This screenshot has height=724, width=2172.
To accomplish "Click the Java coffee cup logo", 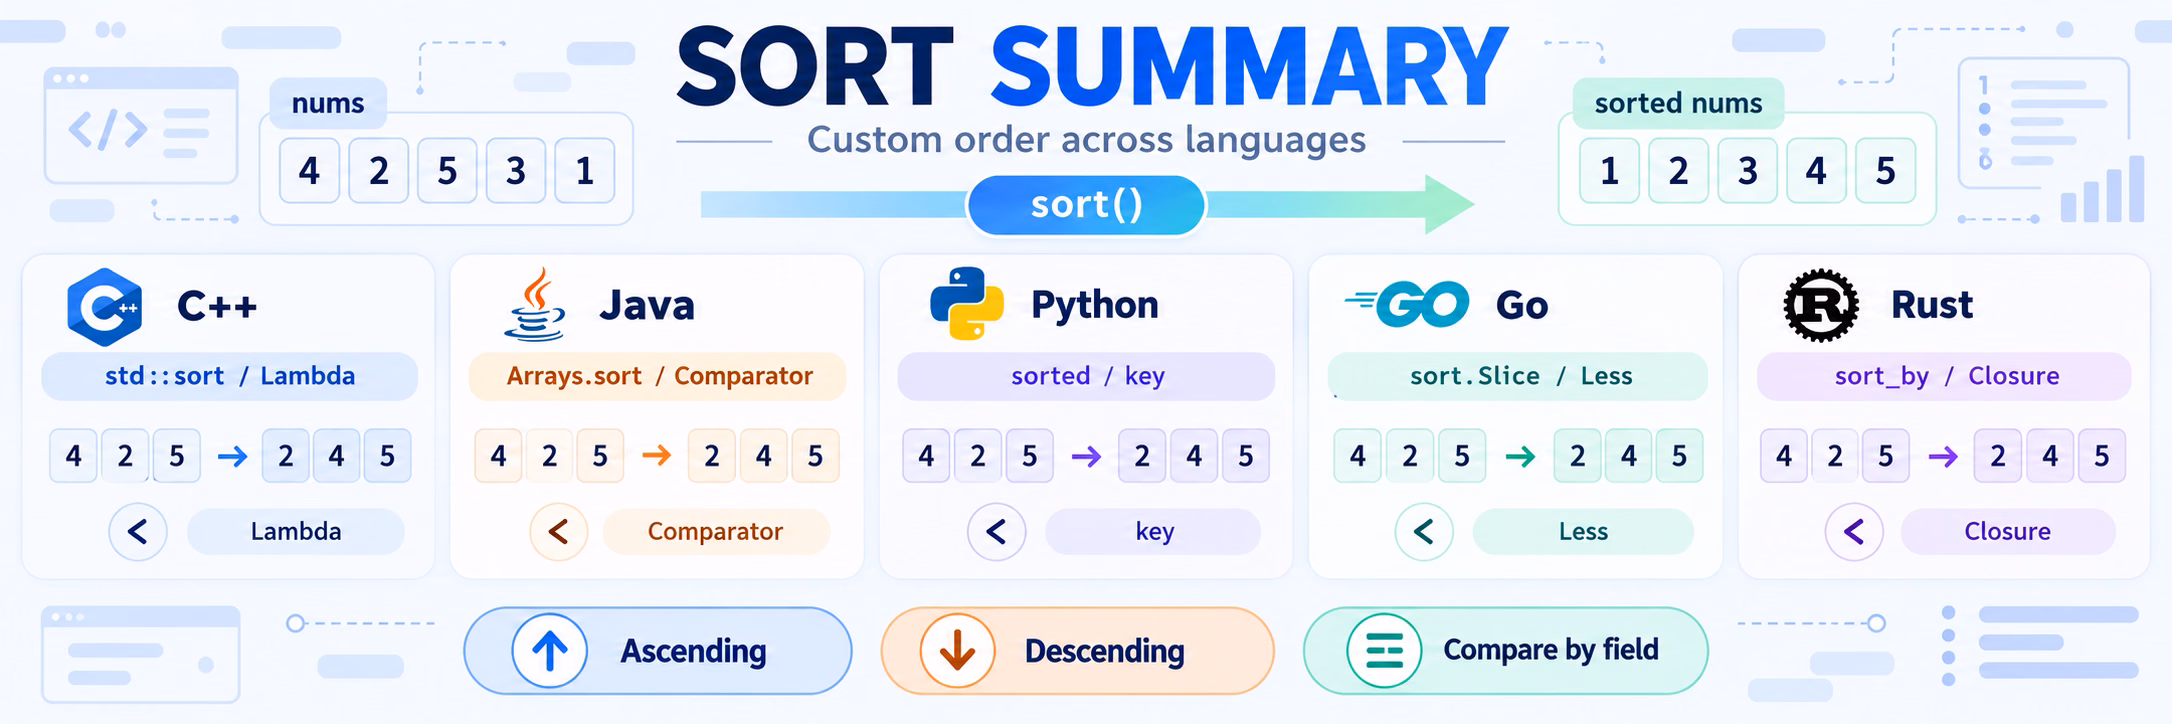I will (534, 305).
